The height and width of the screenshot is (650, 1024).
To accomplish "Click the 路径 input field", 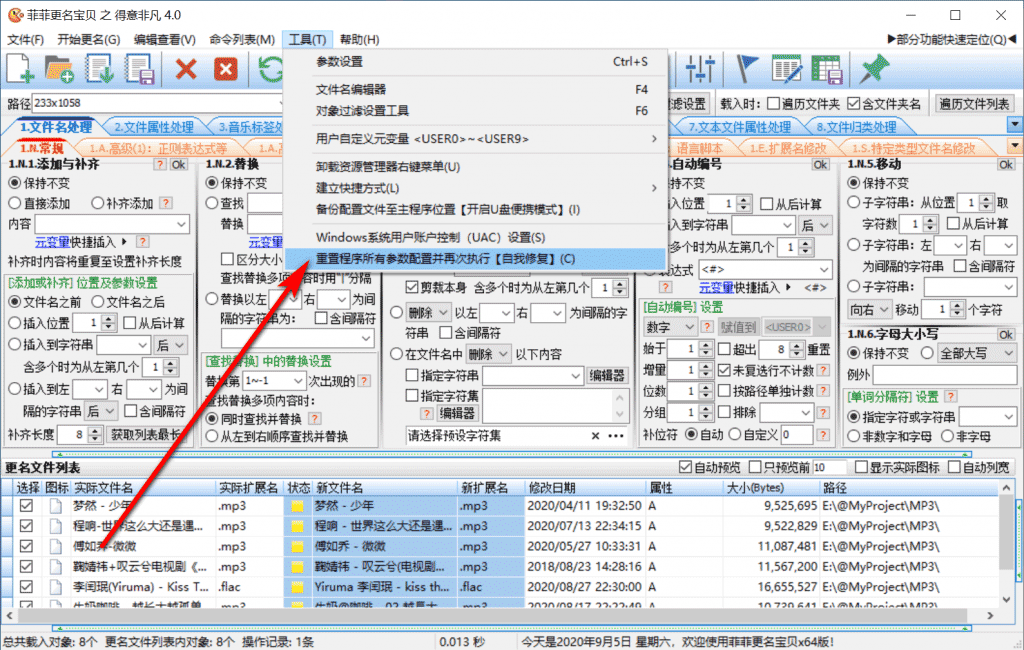I will pos(156,103).
